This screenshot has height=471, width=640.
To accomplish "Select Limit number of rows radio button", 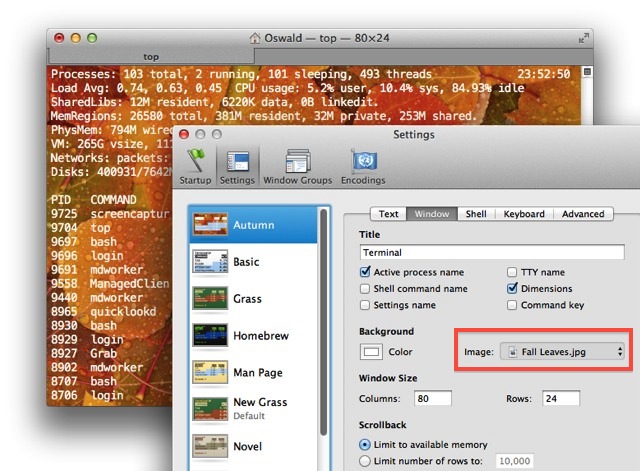I will click(x=365, y=462).
